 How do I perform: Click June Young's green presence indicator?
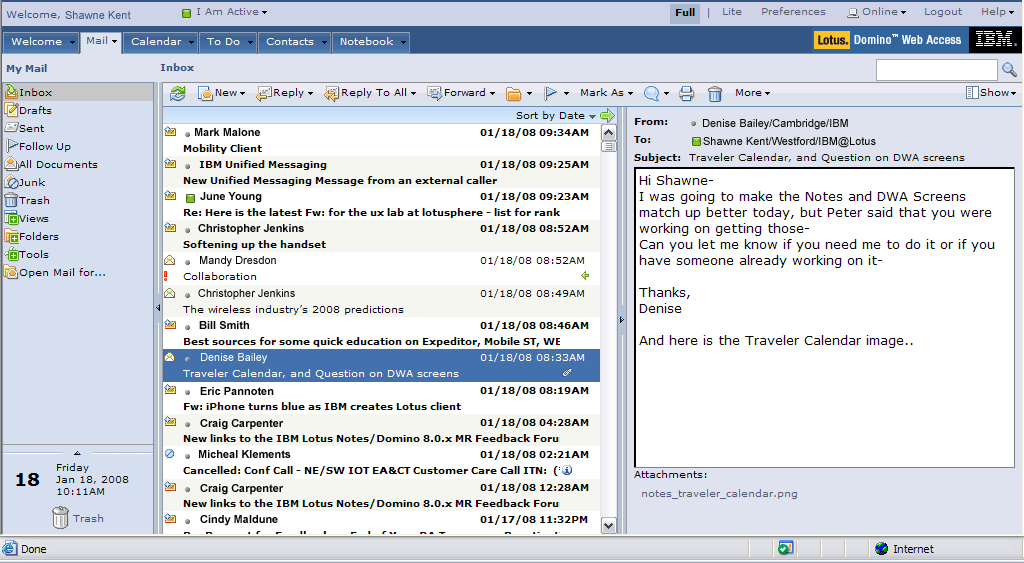pyautogui.click(x=191, y=197)
